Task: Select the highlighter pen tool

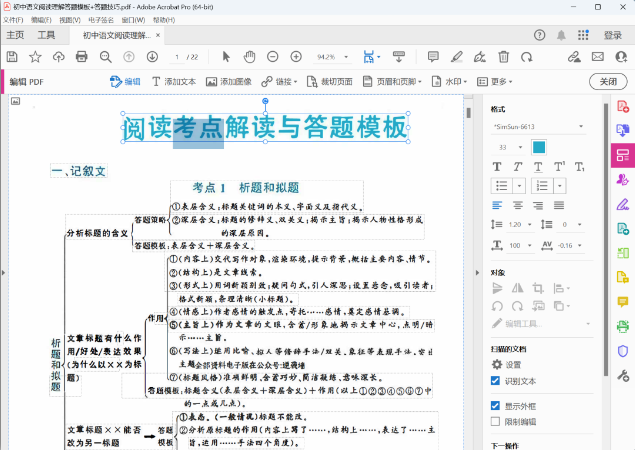Action: click(x=457, y=57)
